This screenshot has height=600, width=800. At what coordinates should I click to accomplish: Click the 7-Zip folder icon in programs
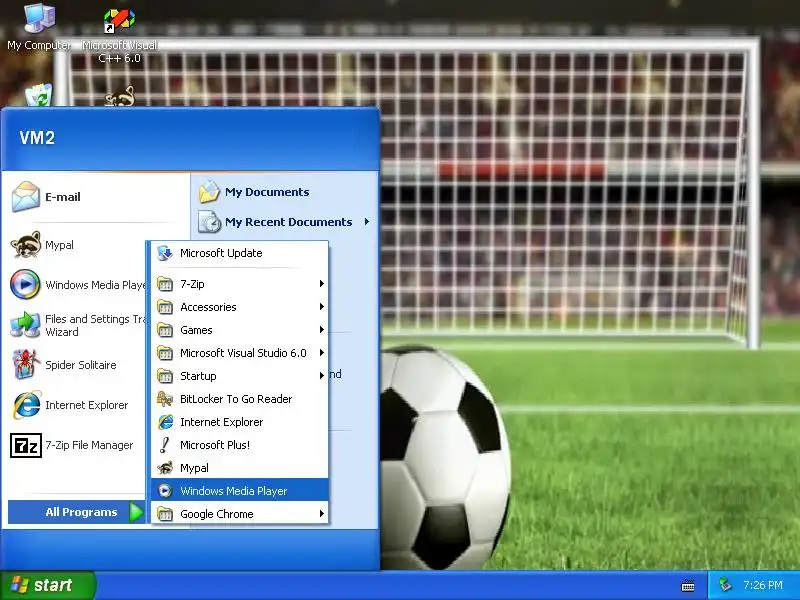coord(165,284)
